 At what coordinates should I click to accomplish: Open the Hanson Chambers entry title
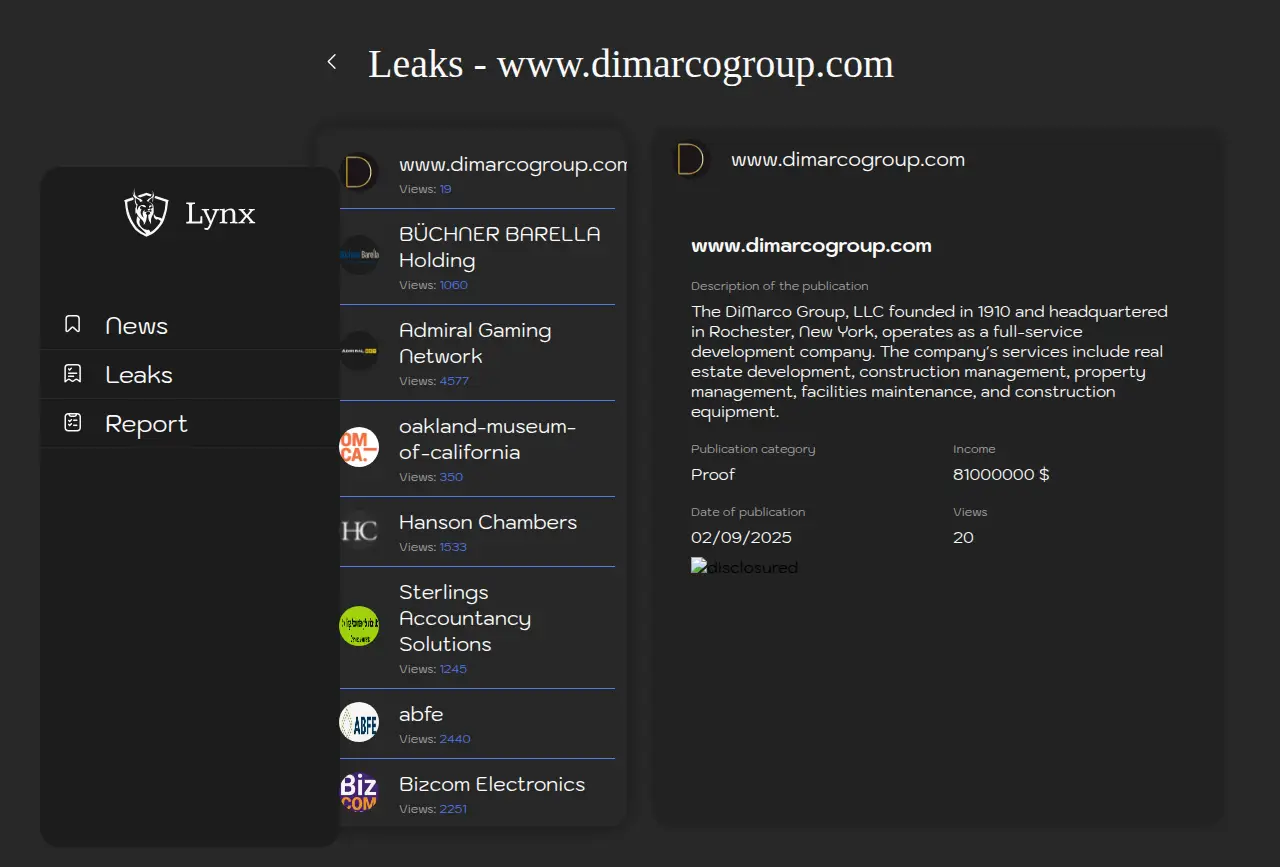coord(487,522)
